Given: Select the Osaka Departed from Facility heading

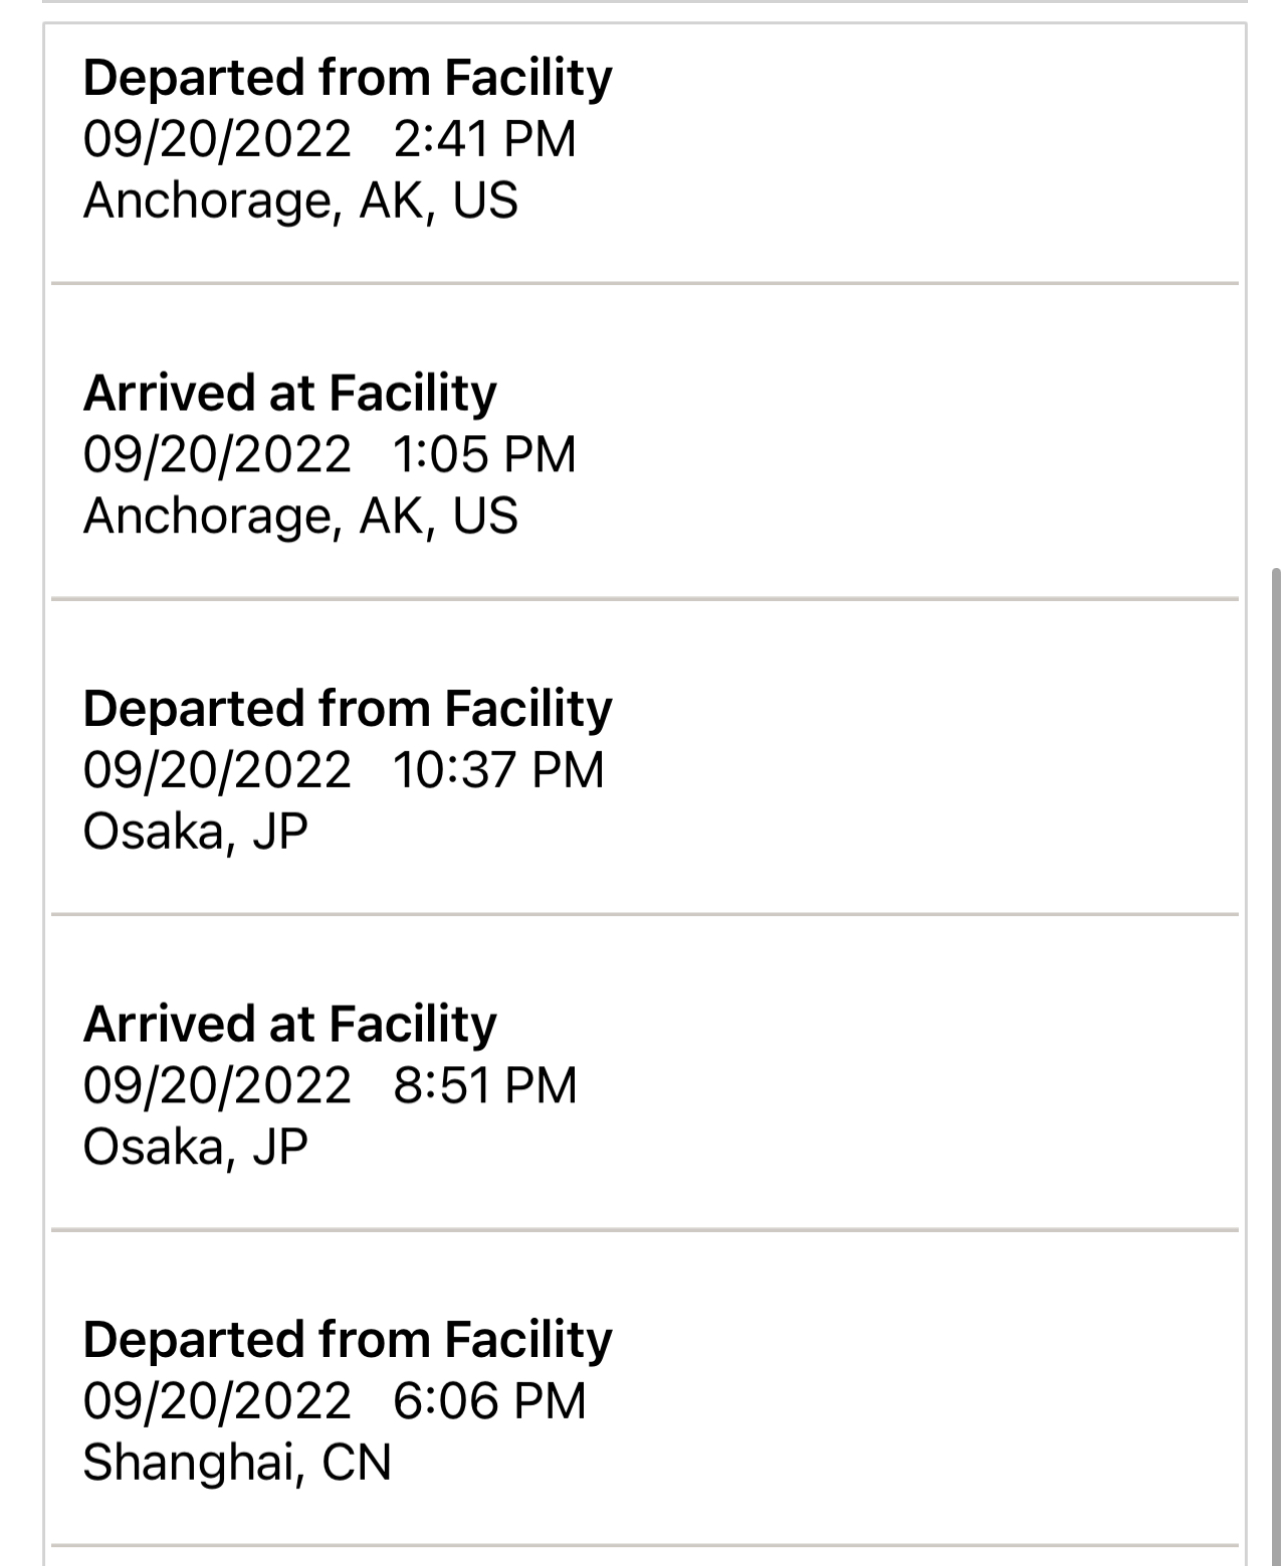Looking at the screenshot, I should point(347,709).
